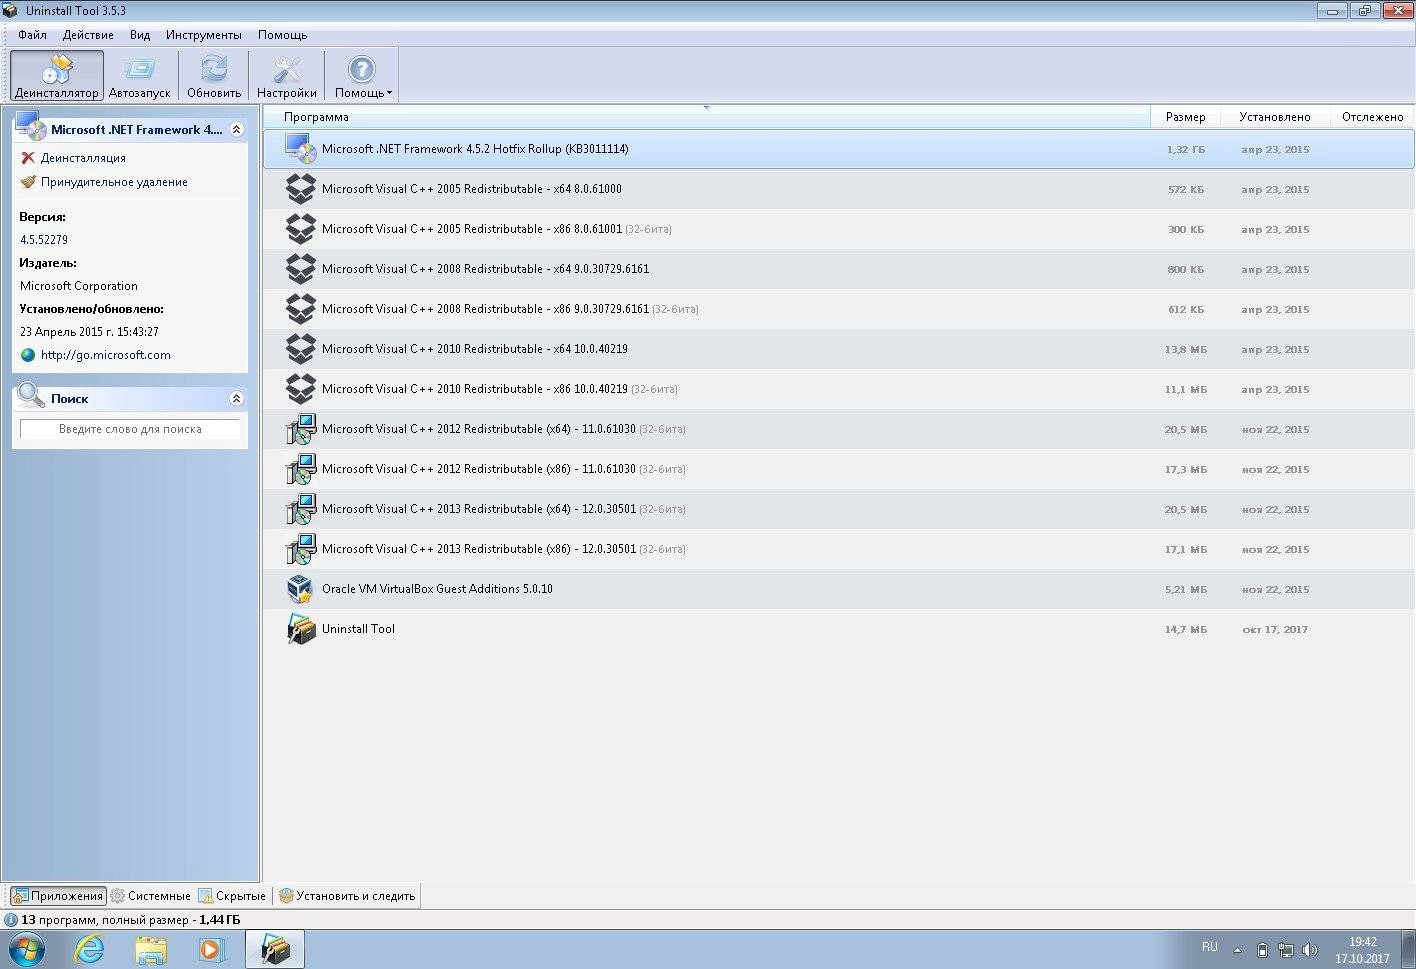Select the Oracle VM VirtualBox Guest Additions icon
Screen dimensions: 1416x969
300,589
